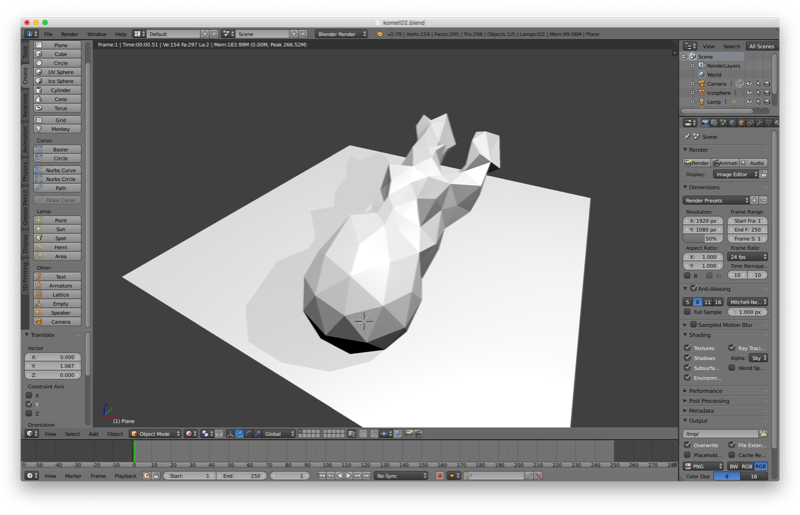The image size is (800, 515).
Task: Open the Render menu in the top bar
Action: point(69,34)
